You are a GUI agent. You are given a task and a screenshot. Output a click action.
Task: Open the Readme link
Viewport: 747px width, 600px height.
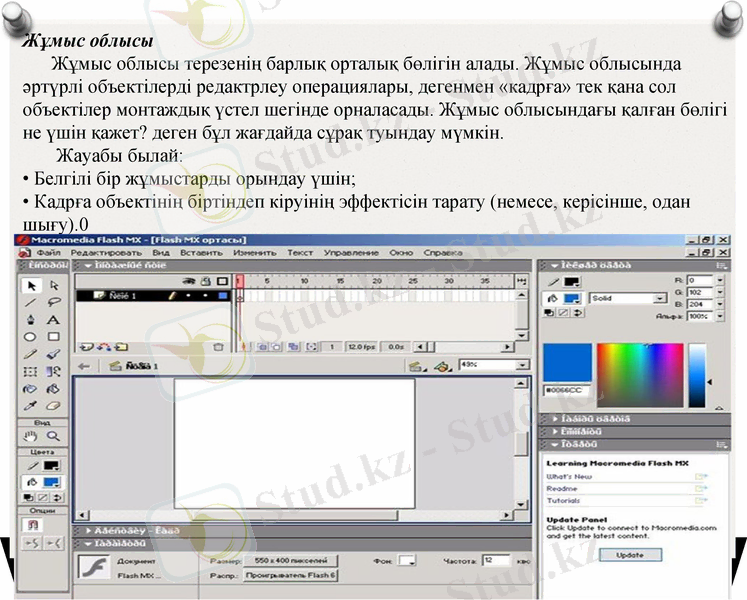[x=562, y=488]
